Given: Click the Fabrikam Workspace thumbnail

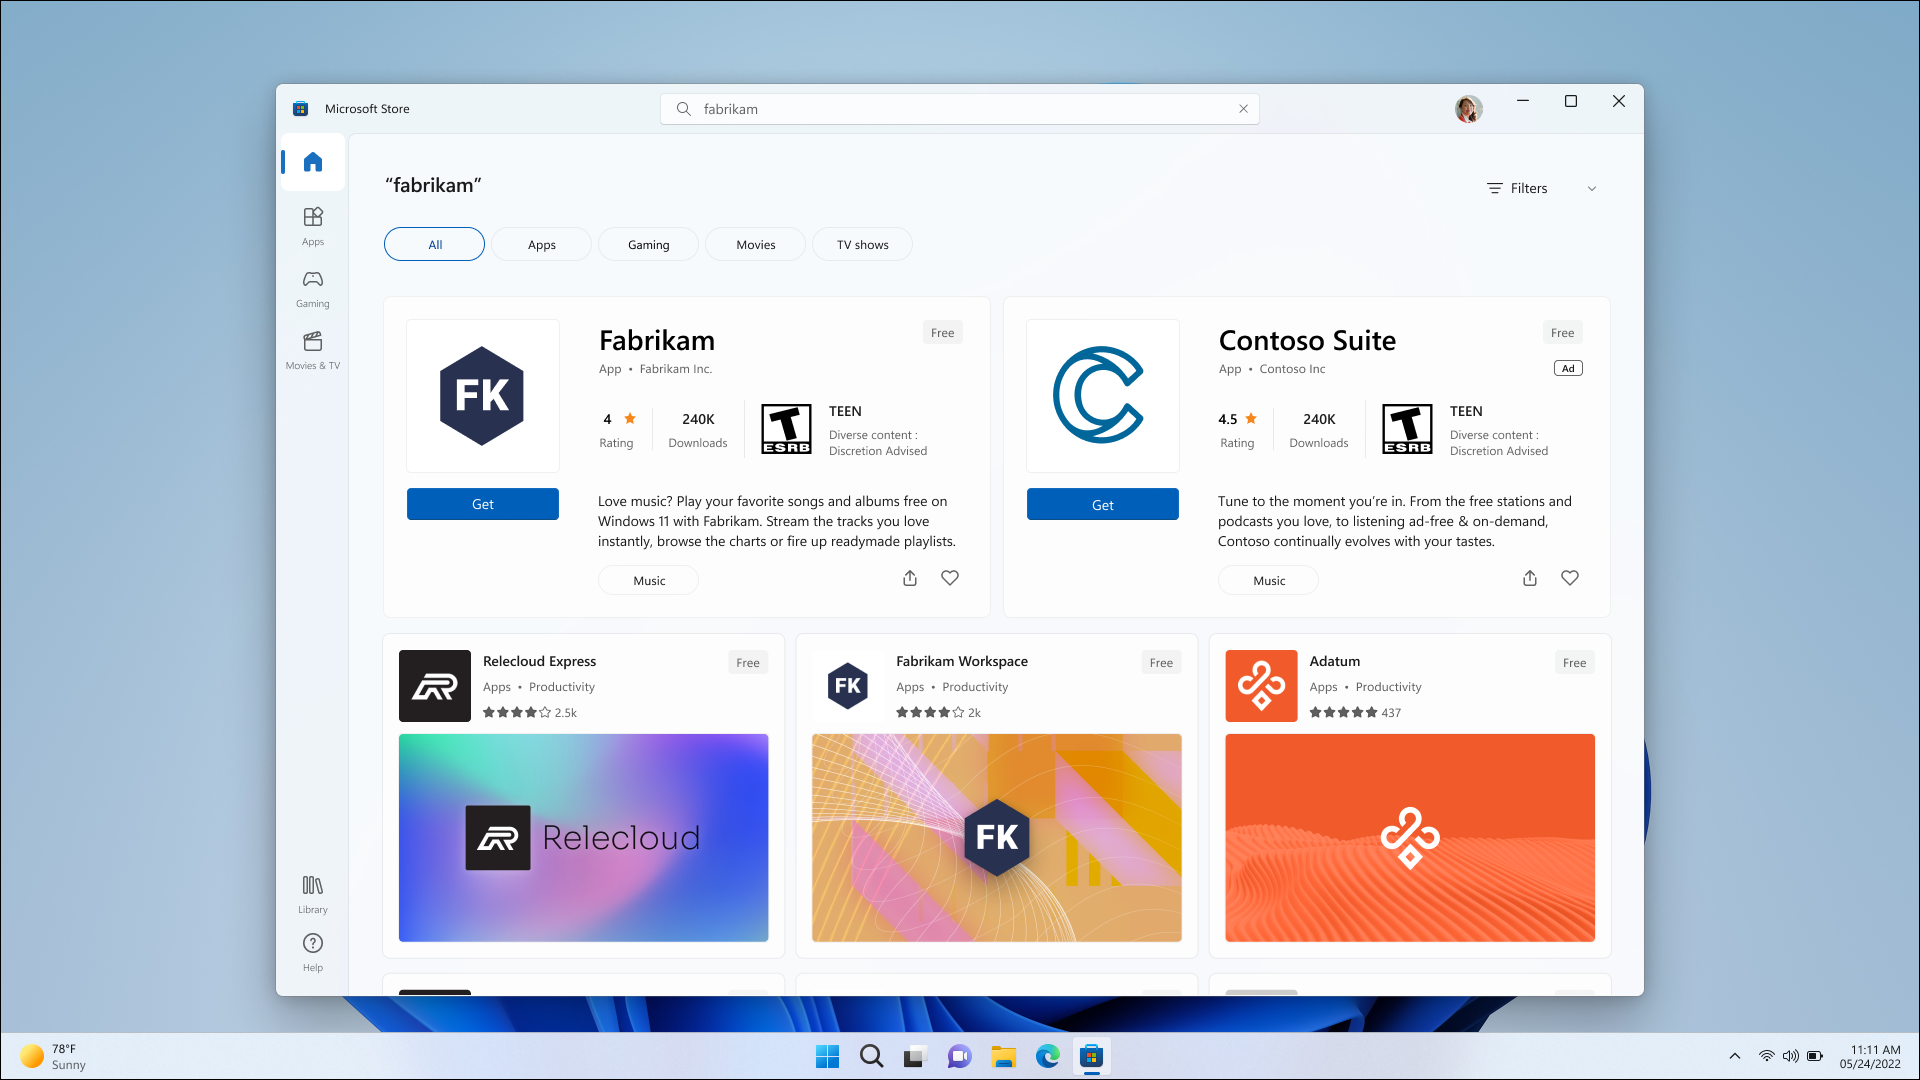Looking at the screenshot, I should click(x=997, y=837).
